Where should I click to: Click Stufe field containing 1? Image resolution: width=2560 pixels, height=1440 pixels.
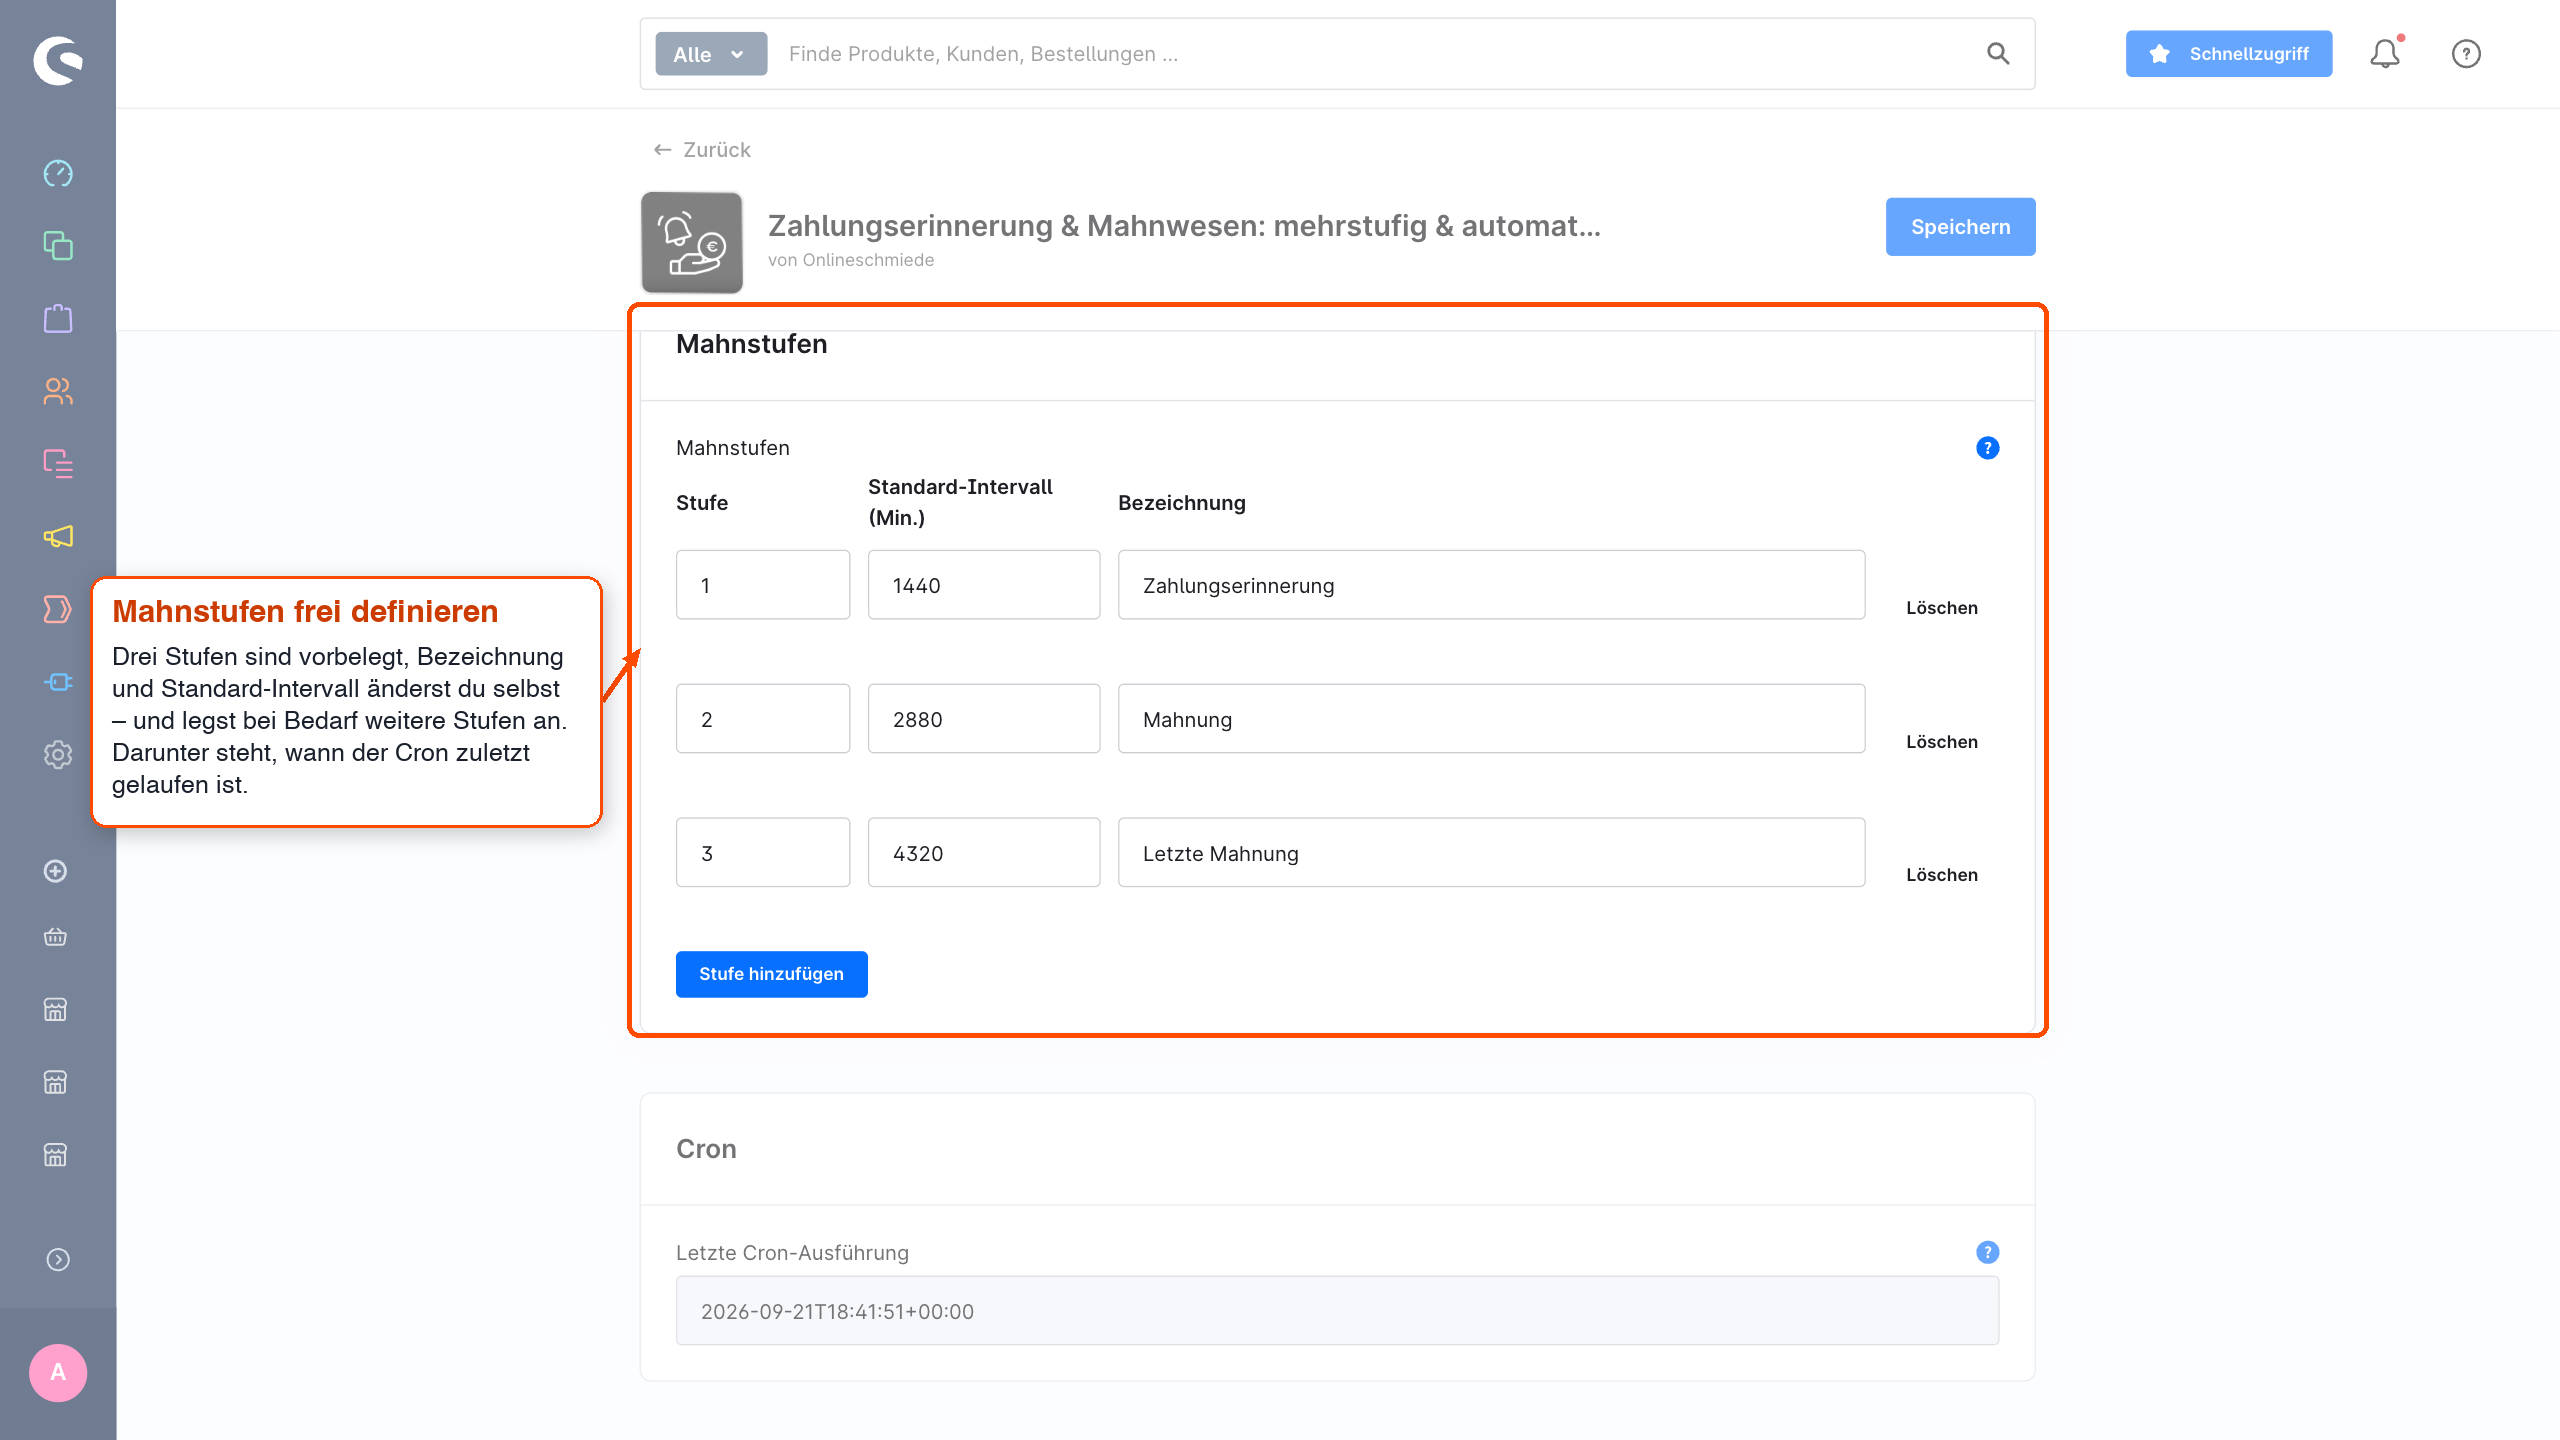[x=763, y=585]
